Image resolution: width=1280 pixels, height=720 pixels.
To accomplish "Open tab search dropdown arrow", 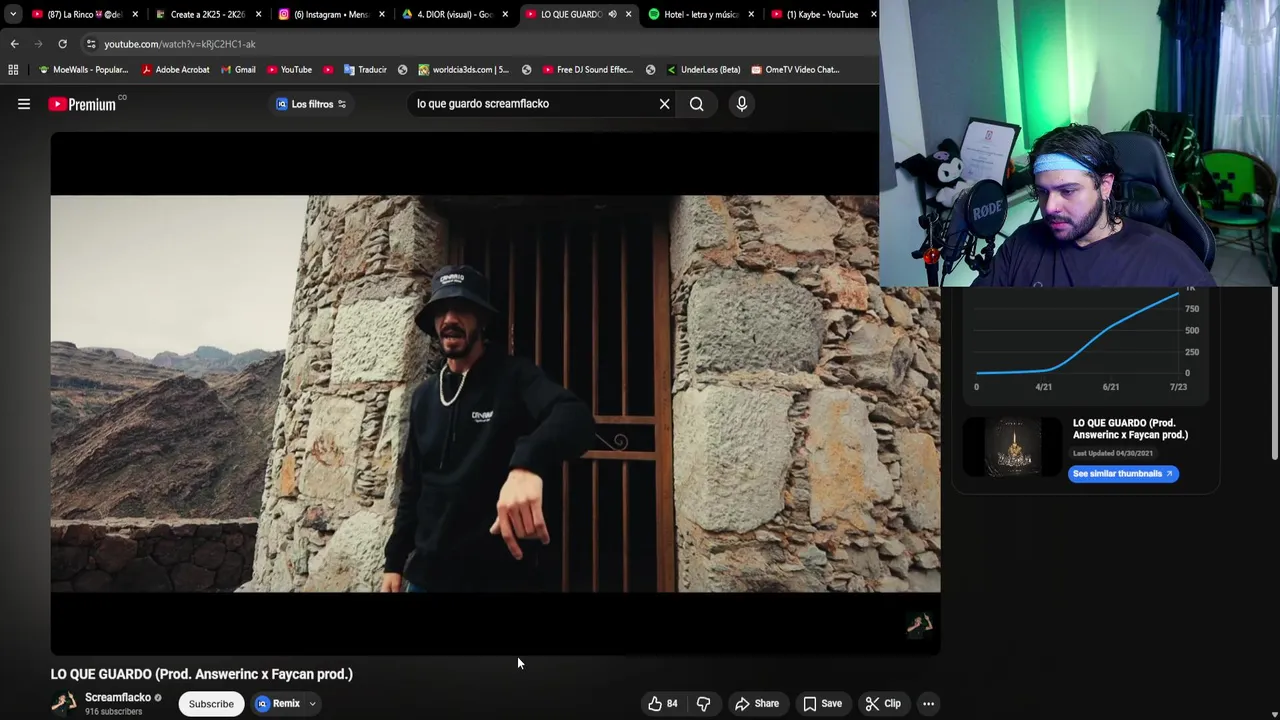I will (x=13, y=14).
